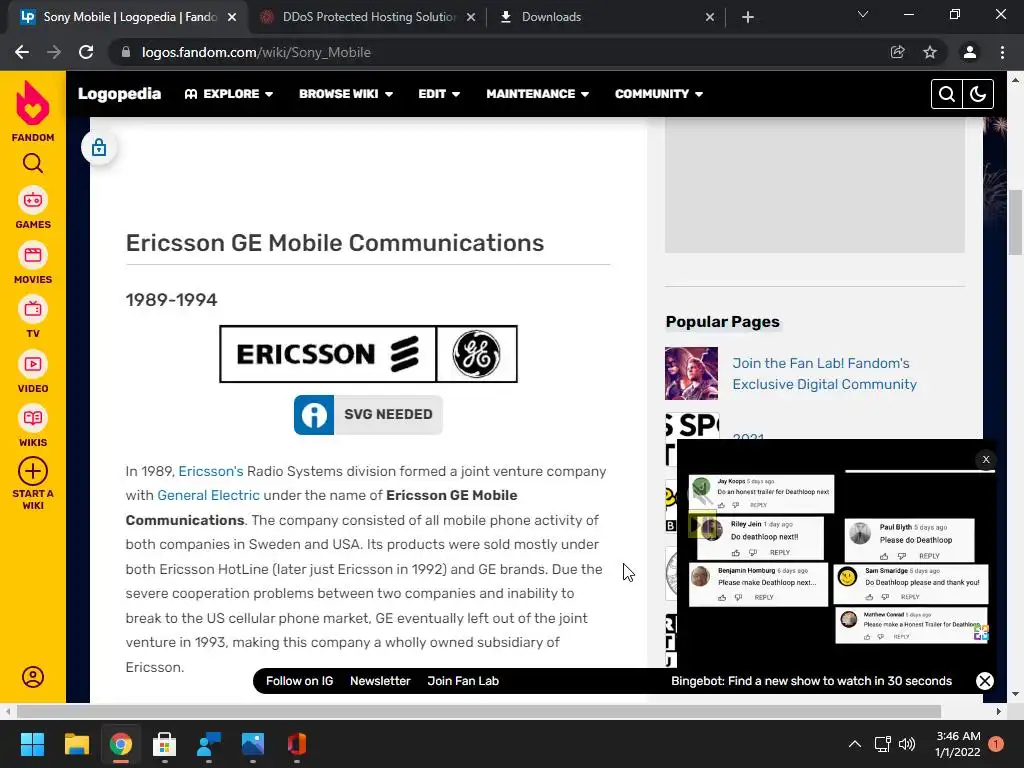Click the wiki search magnifier in header
Screen dimensions: 1024x768
[946, 94]
